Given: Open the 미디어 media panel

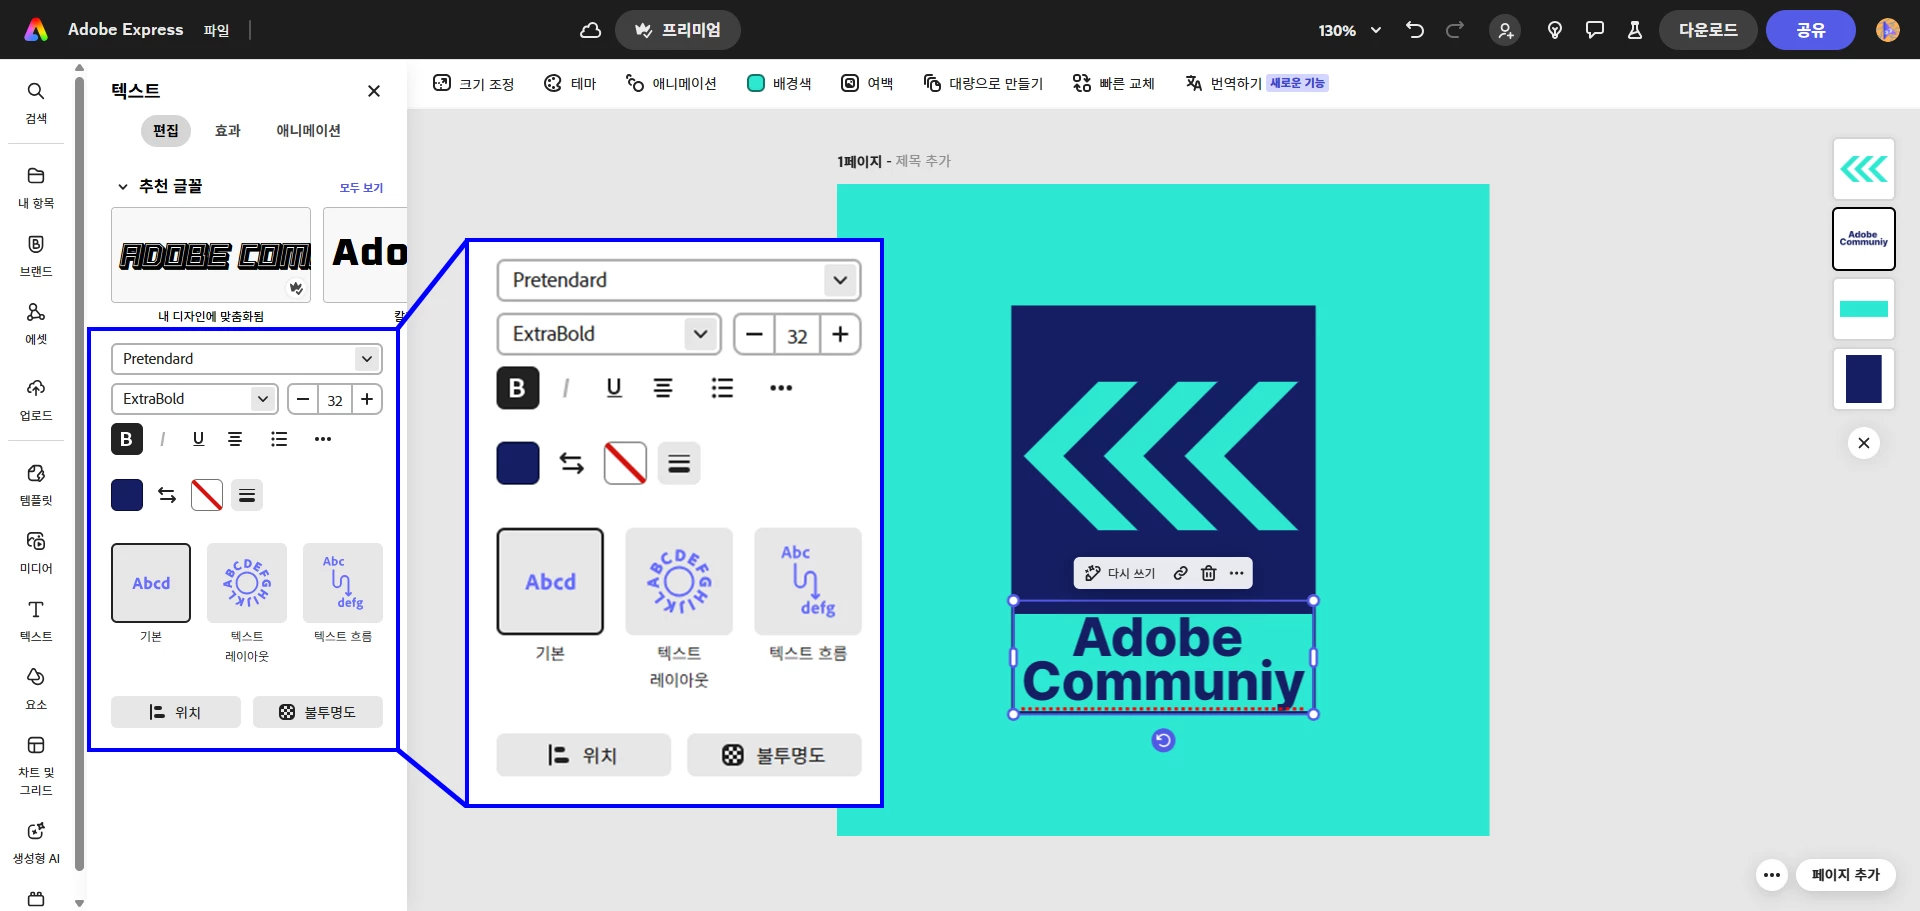Looking at the screenshot, I should (36, 552).
